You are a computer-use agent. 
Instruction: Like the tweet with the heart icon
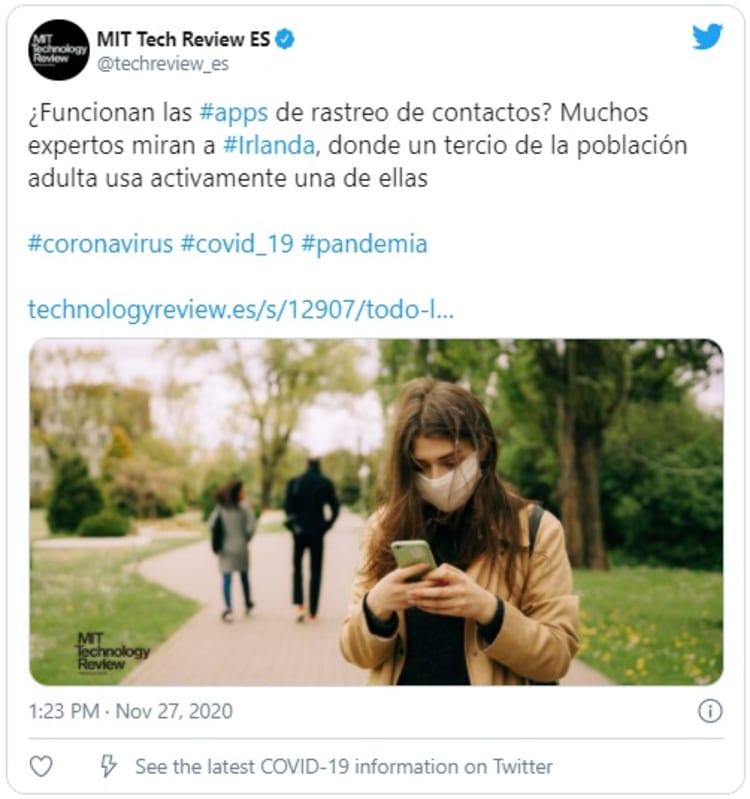tap(41, 766)
